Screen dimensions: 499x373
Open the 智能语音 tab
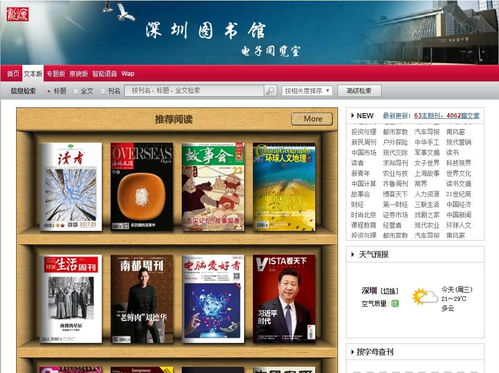[x=104, y=74]
